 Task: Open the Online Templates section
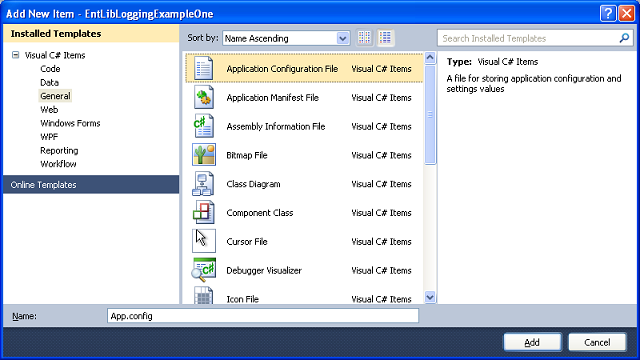tap(91, 184)
